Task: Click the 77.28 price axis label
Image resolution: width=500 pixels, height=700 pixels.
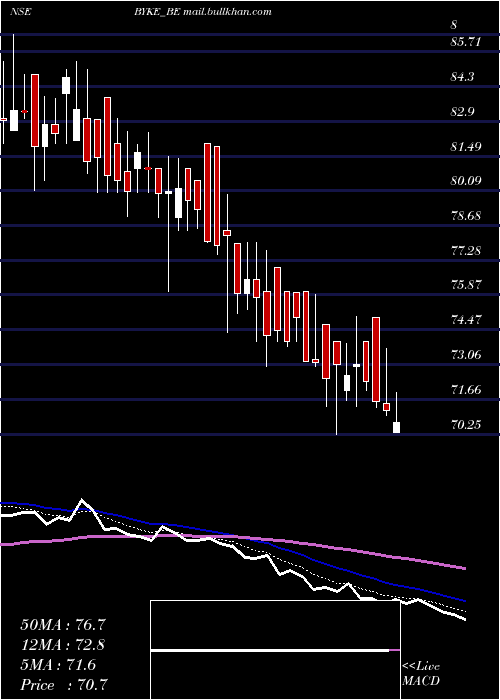Action: click(466, 251)
